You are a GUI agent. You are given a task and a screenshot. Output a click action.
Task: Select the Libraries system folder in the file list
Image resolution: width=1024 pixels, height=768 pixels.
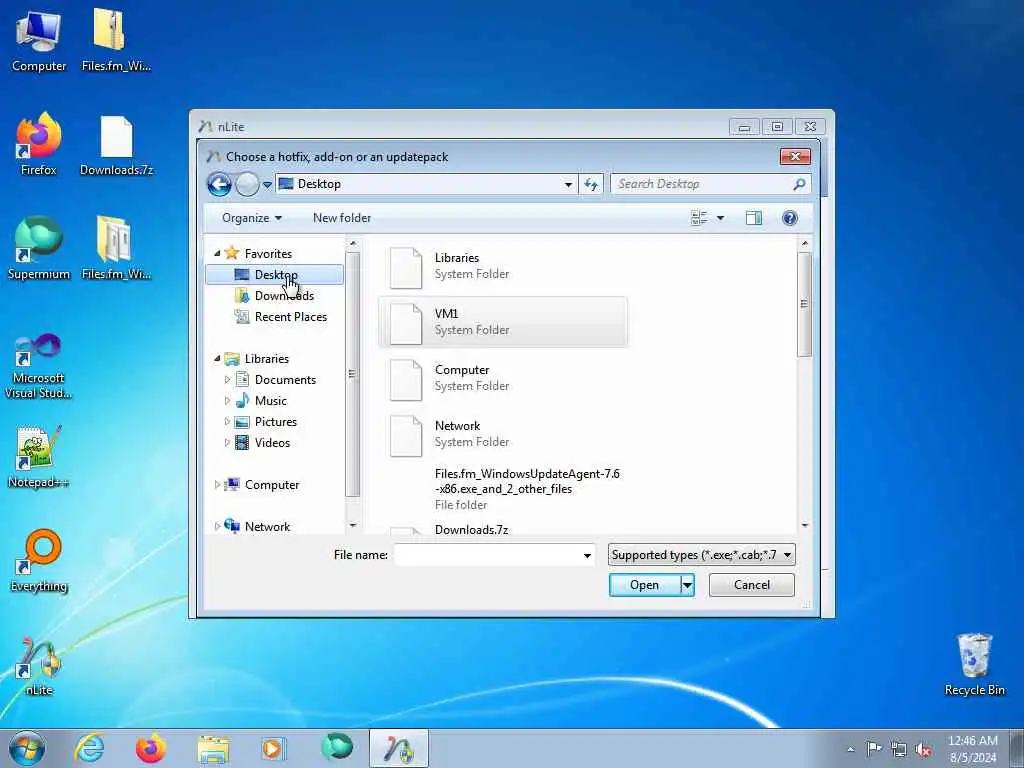point(503,266)
